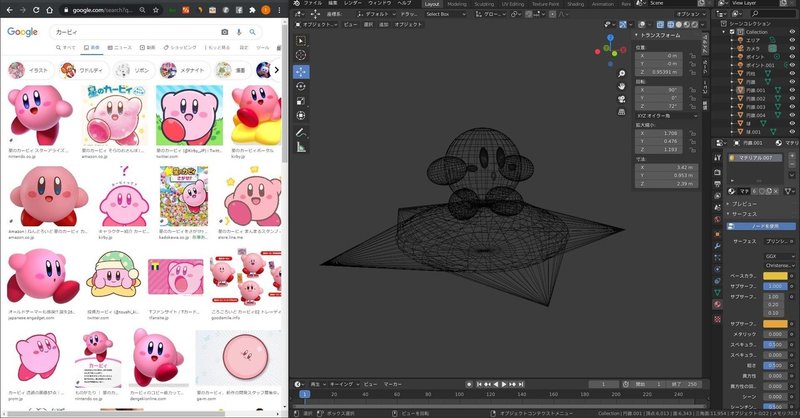Open Chrome extensions puzzle icon
This screenshot has width=800, height=418.
(x=252, y=10)
